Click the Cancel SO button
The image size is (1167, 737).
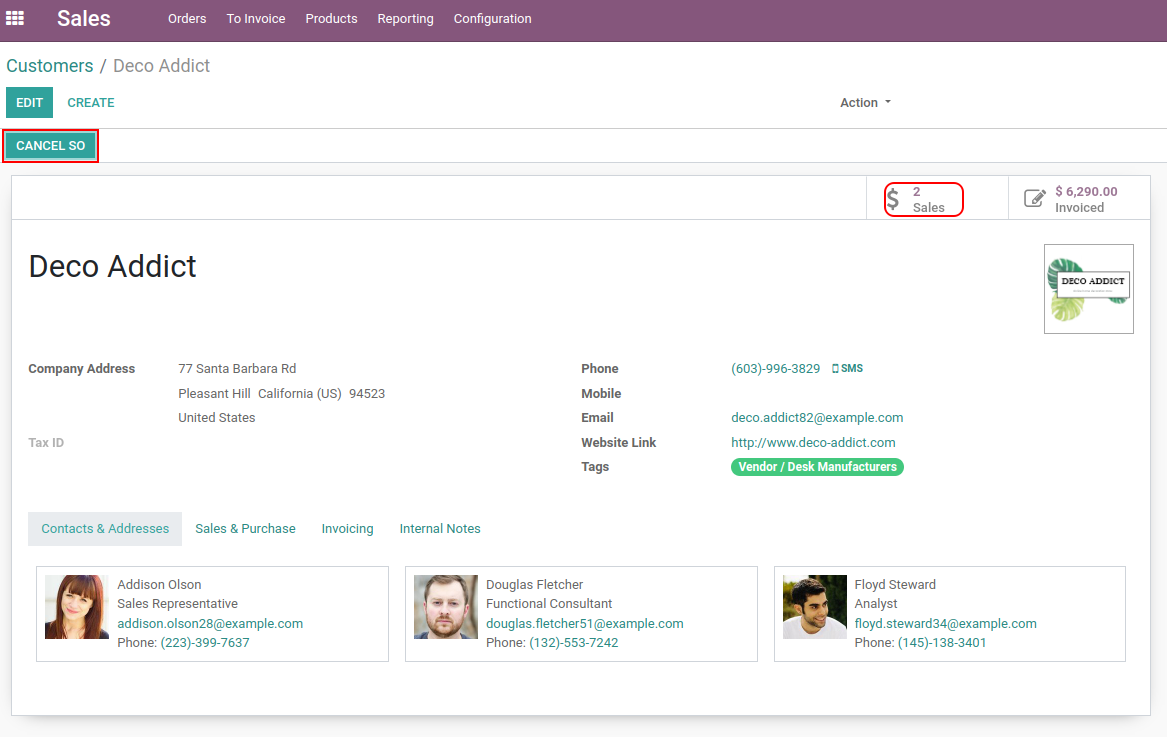(51, 146)
